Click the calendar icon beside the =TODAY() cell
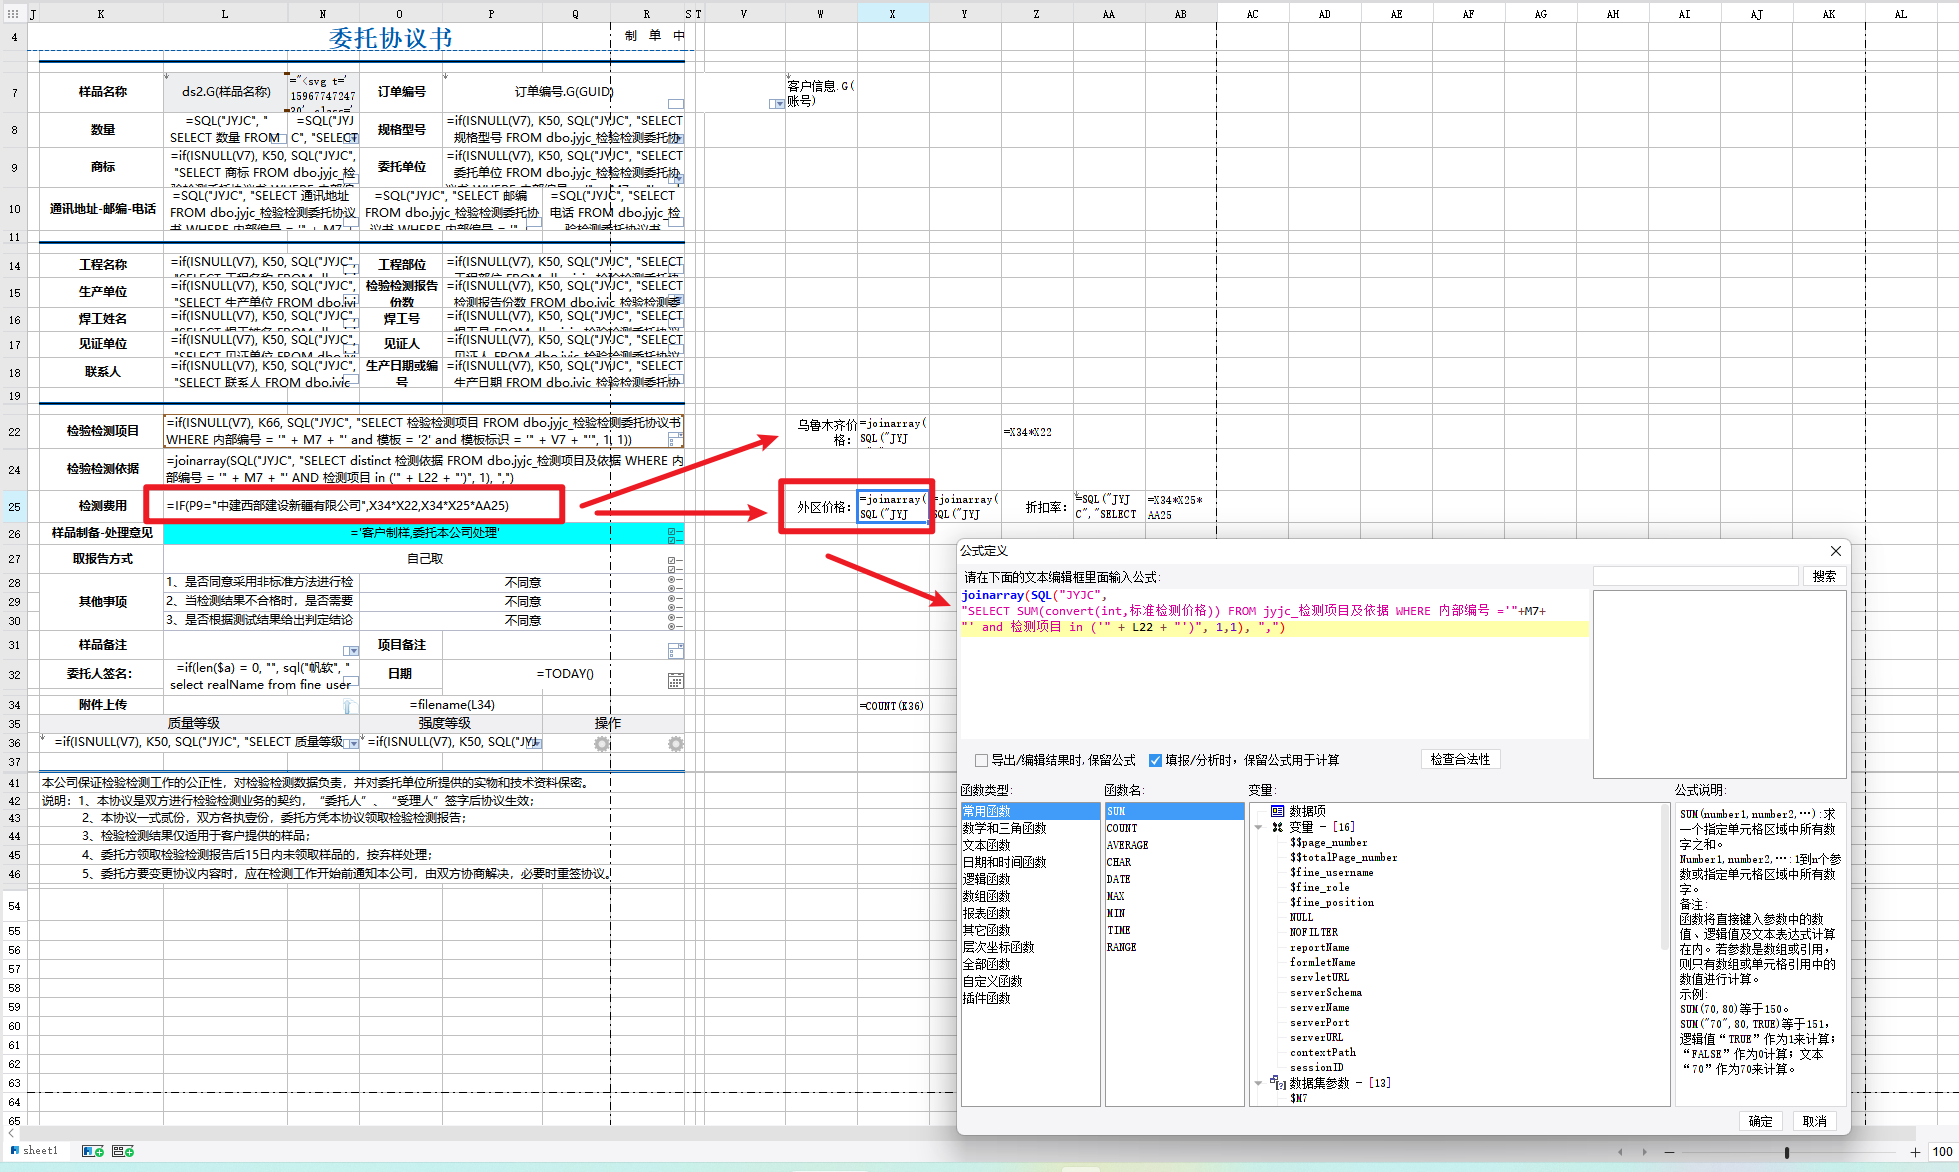 pos(675,681)
